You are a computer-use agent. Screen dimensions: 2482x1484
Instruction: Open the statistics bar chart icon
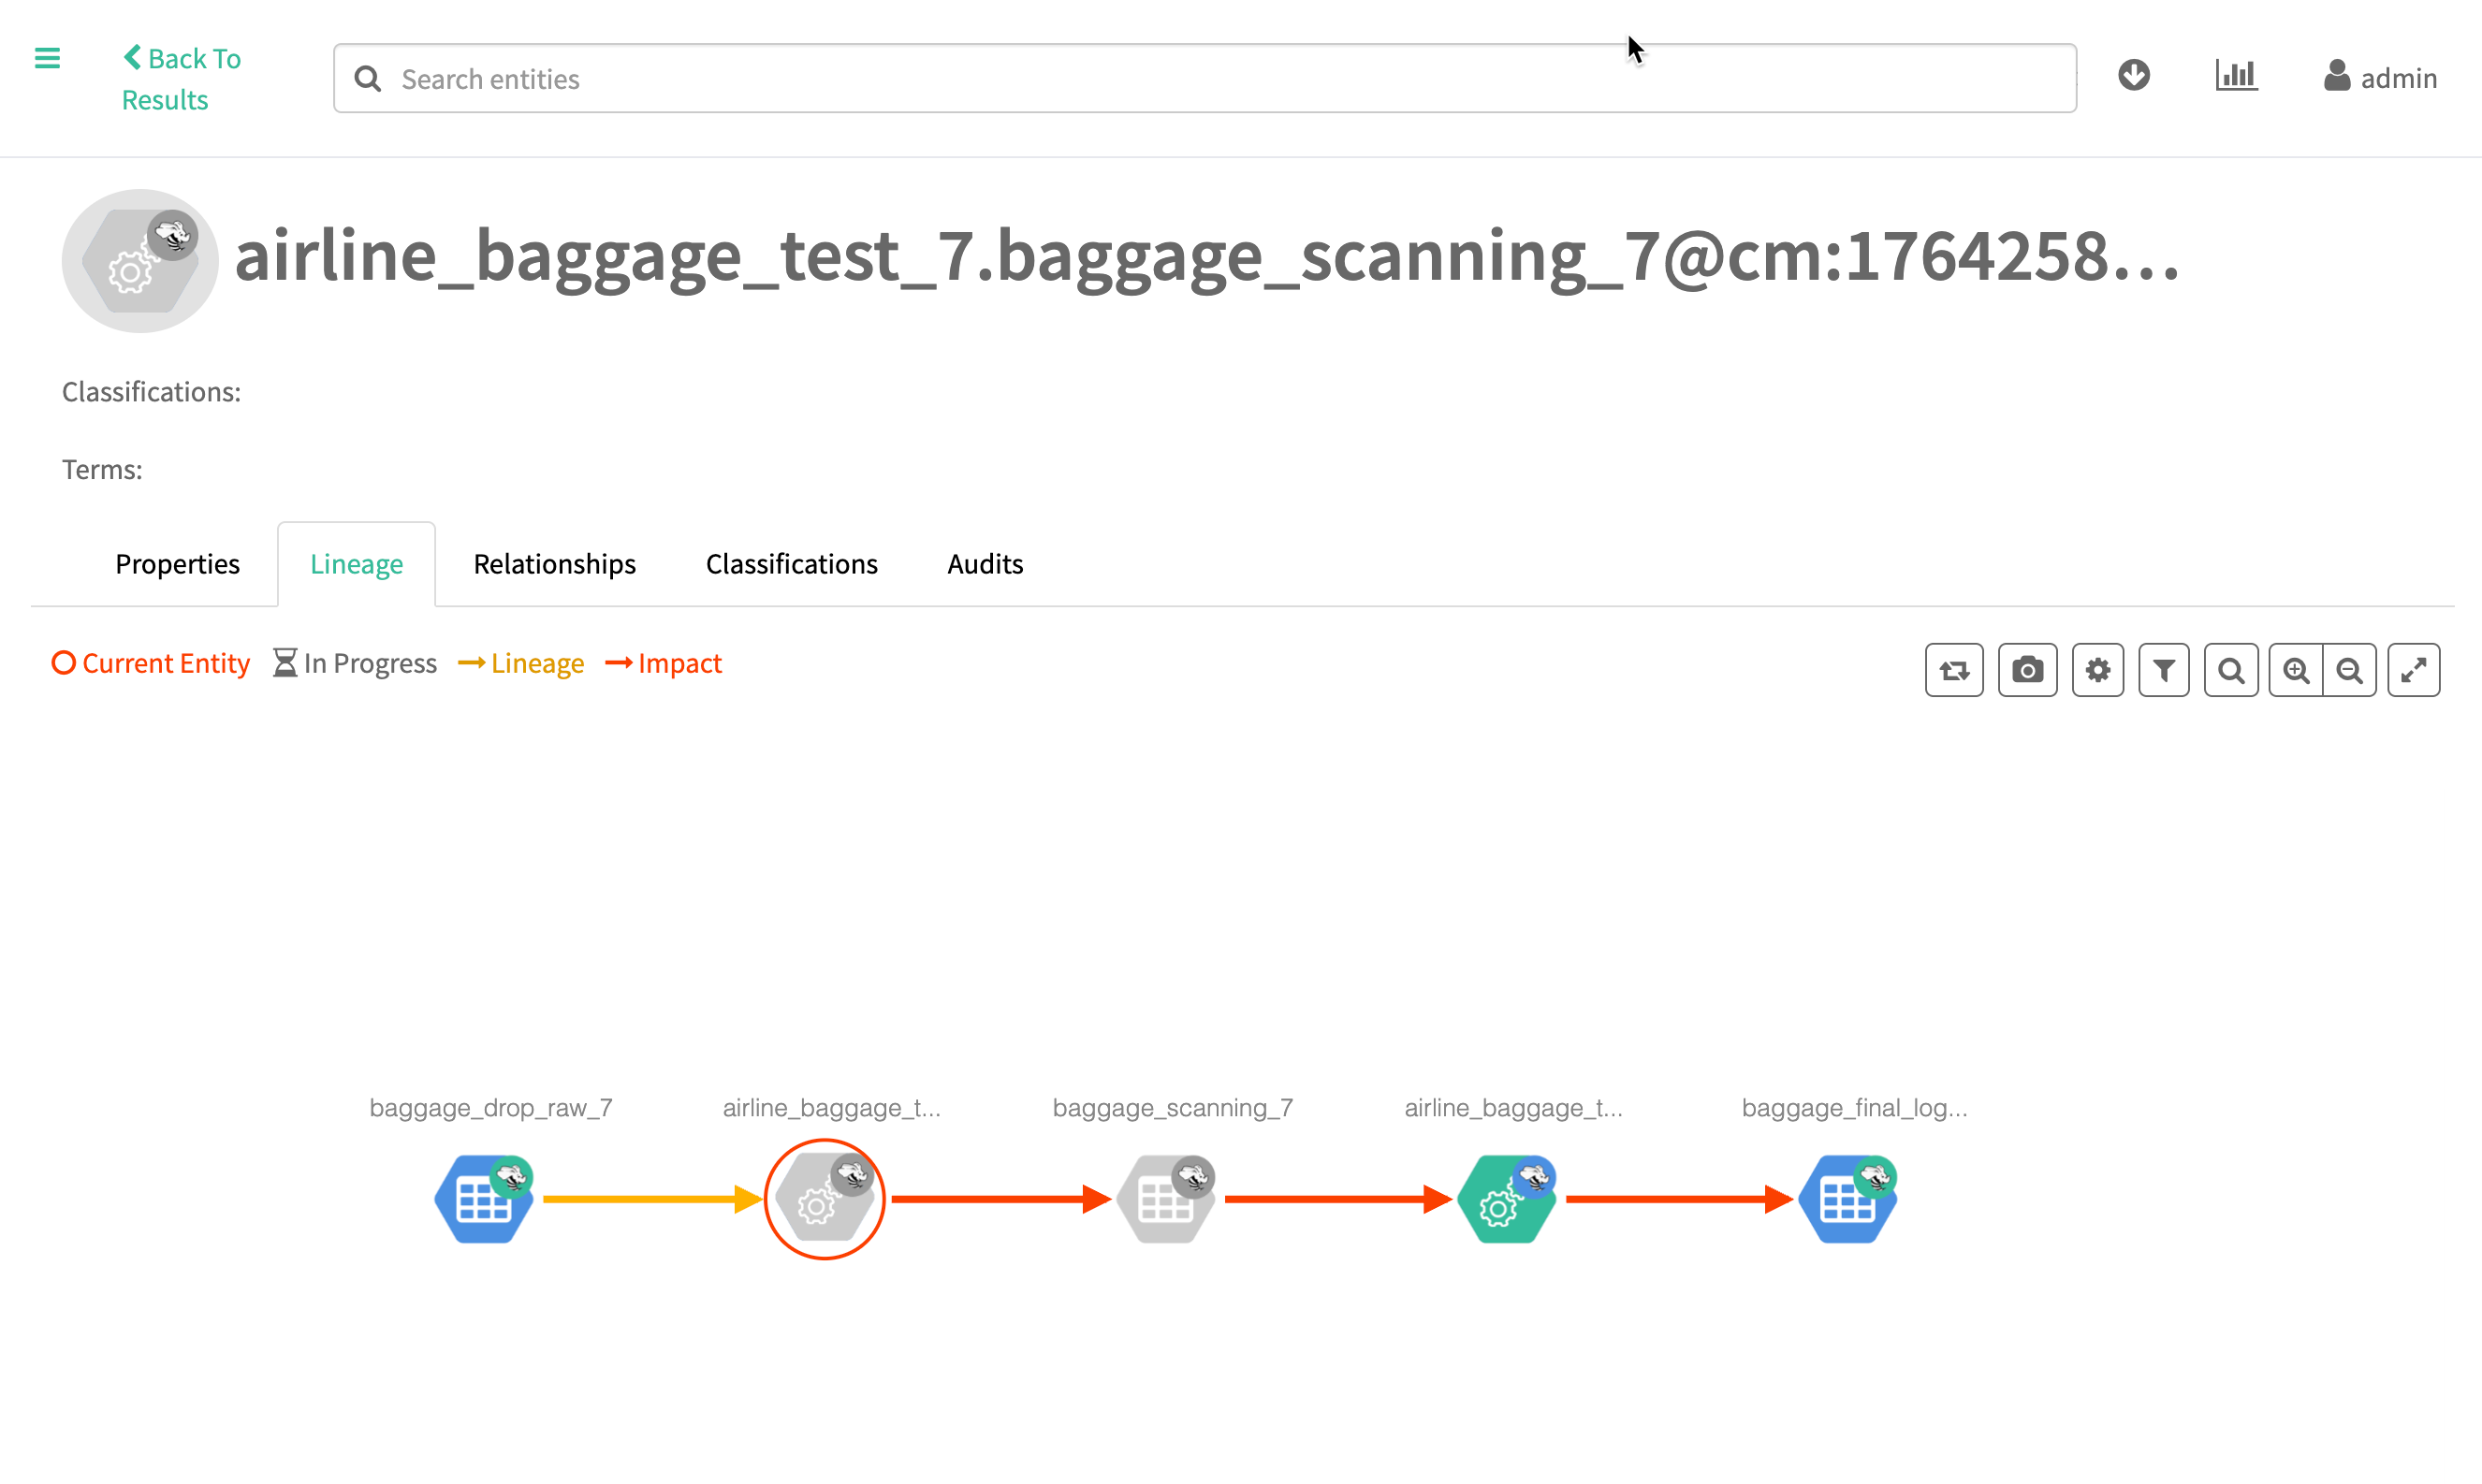click(2235, 76)
